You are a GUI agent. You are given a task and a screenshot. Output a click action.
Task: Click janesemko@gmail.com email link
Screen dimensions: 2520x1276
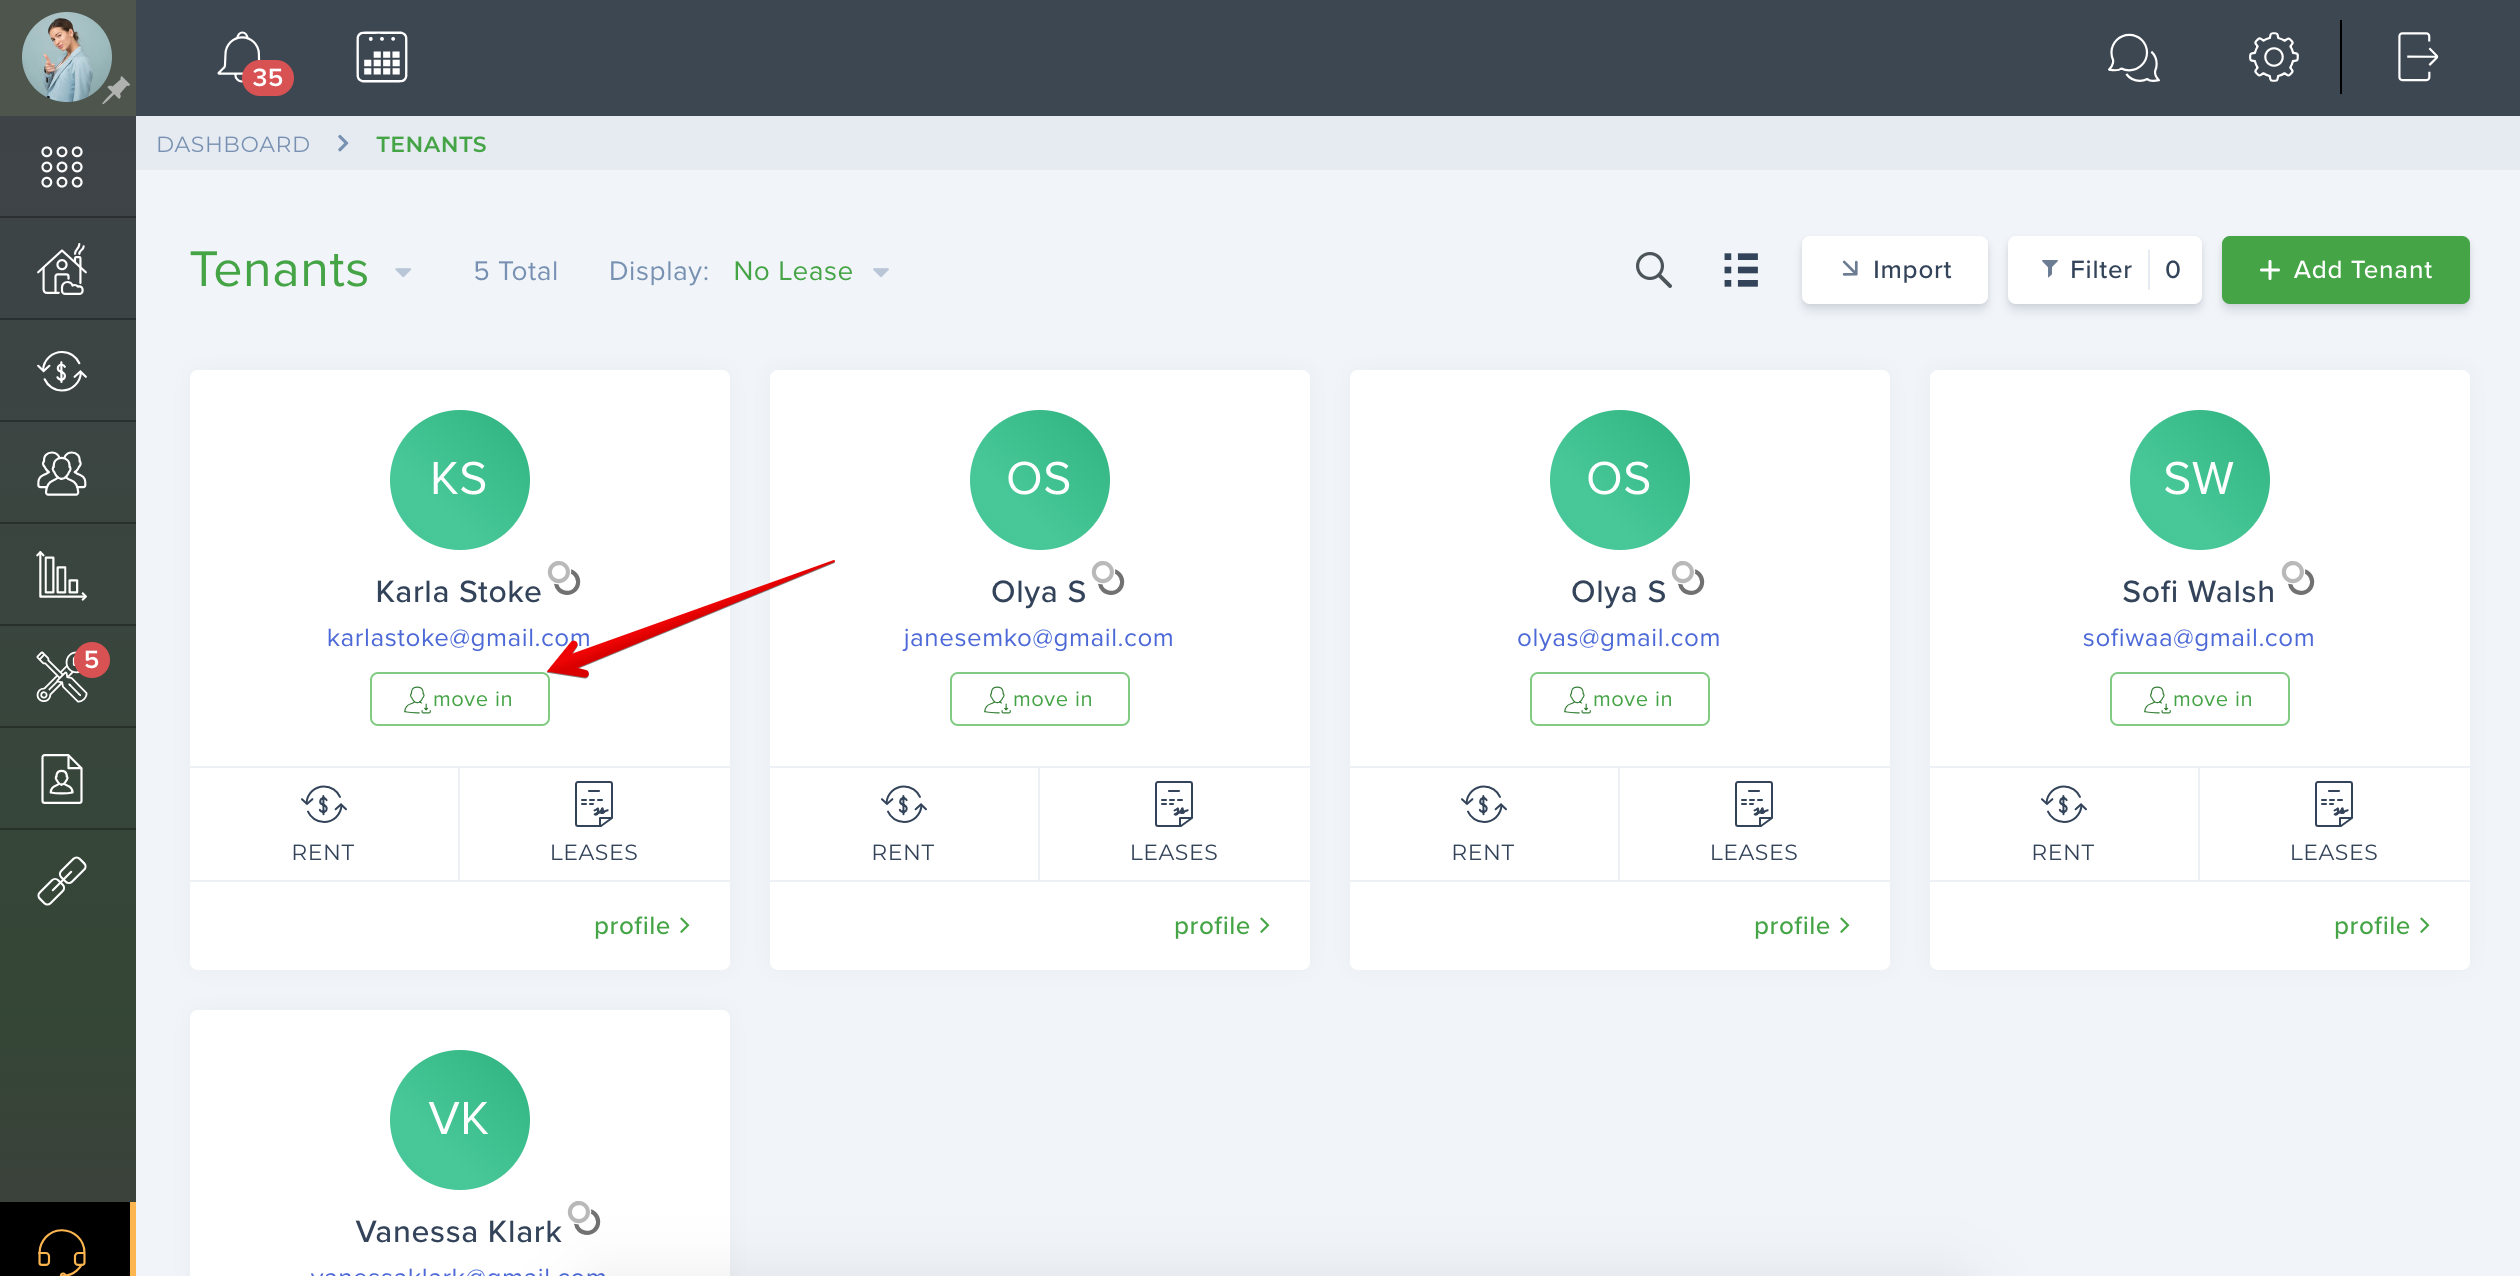(1038, 638)
